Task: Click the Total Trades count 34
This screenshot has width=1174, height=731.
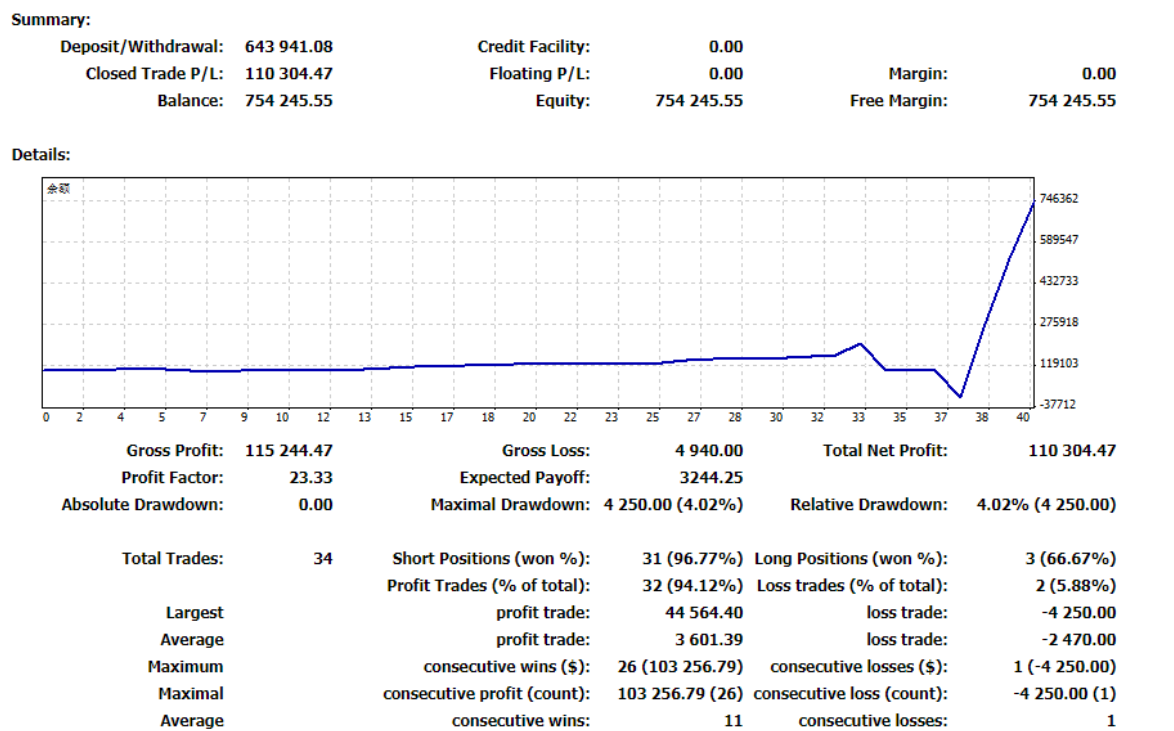Action: [x=322, y=559]
